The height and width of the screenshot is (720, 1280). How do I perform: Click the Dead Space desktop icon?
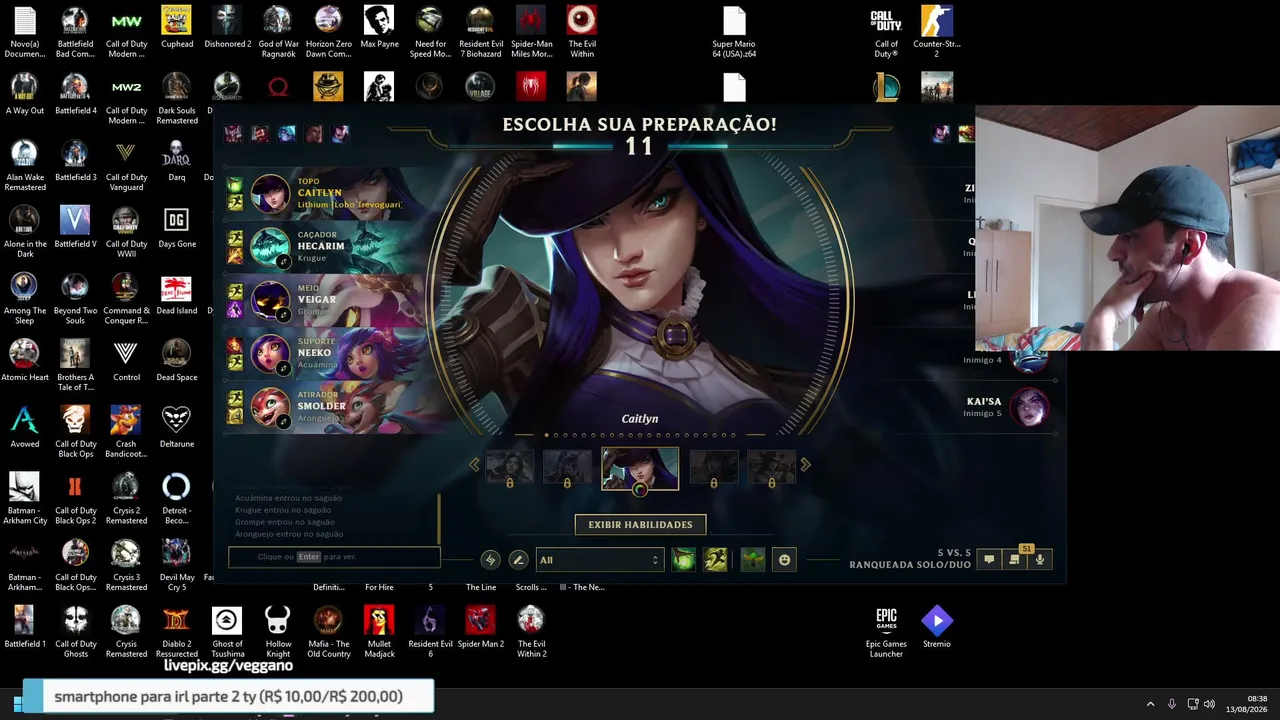(x=176, y=360)
